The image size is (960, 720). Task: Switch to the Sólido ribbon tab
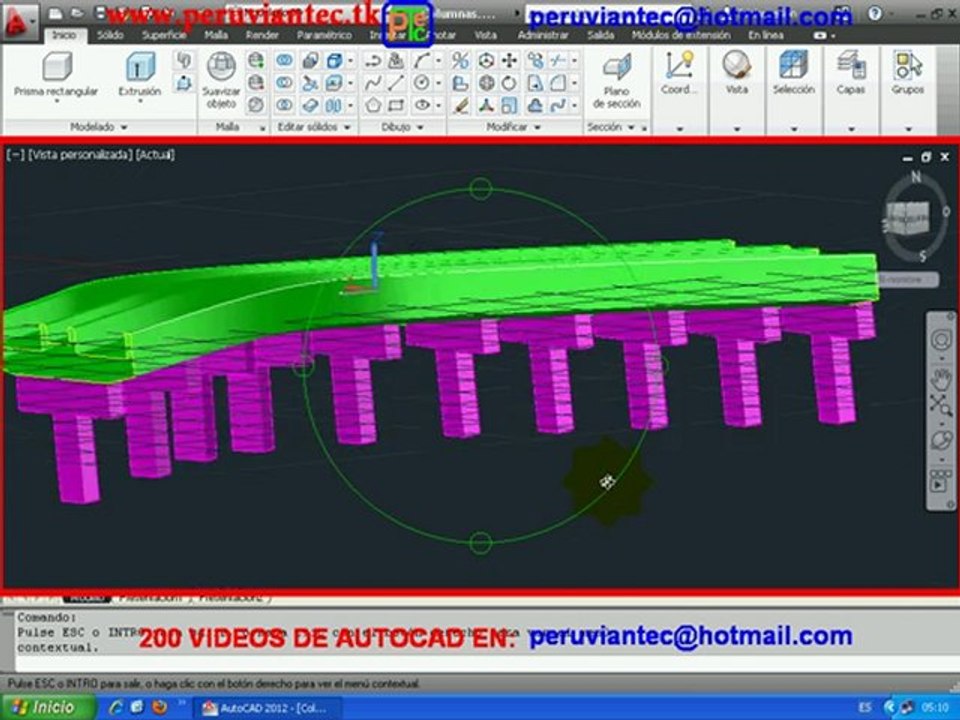[110, 36]
